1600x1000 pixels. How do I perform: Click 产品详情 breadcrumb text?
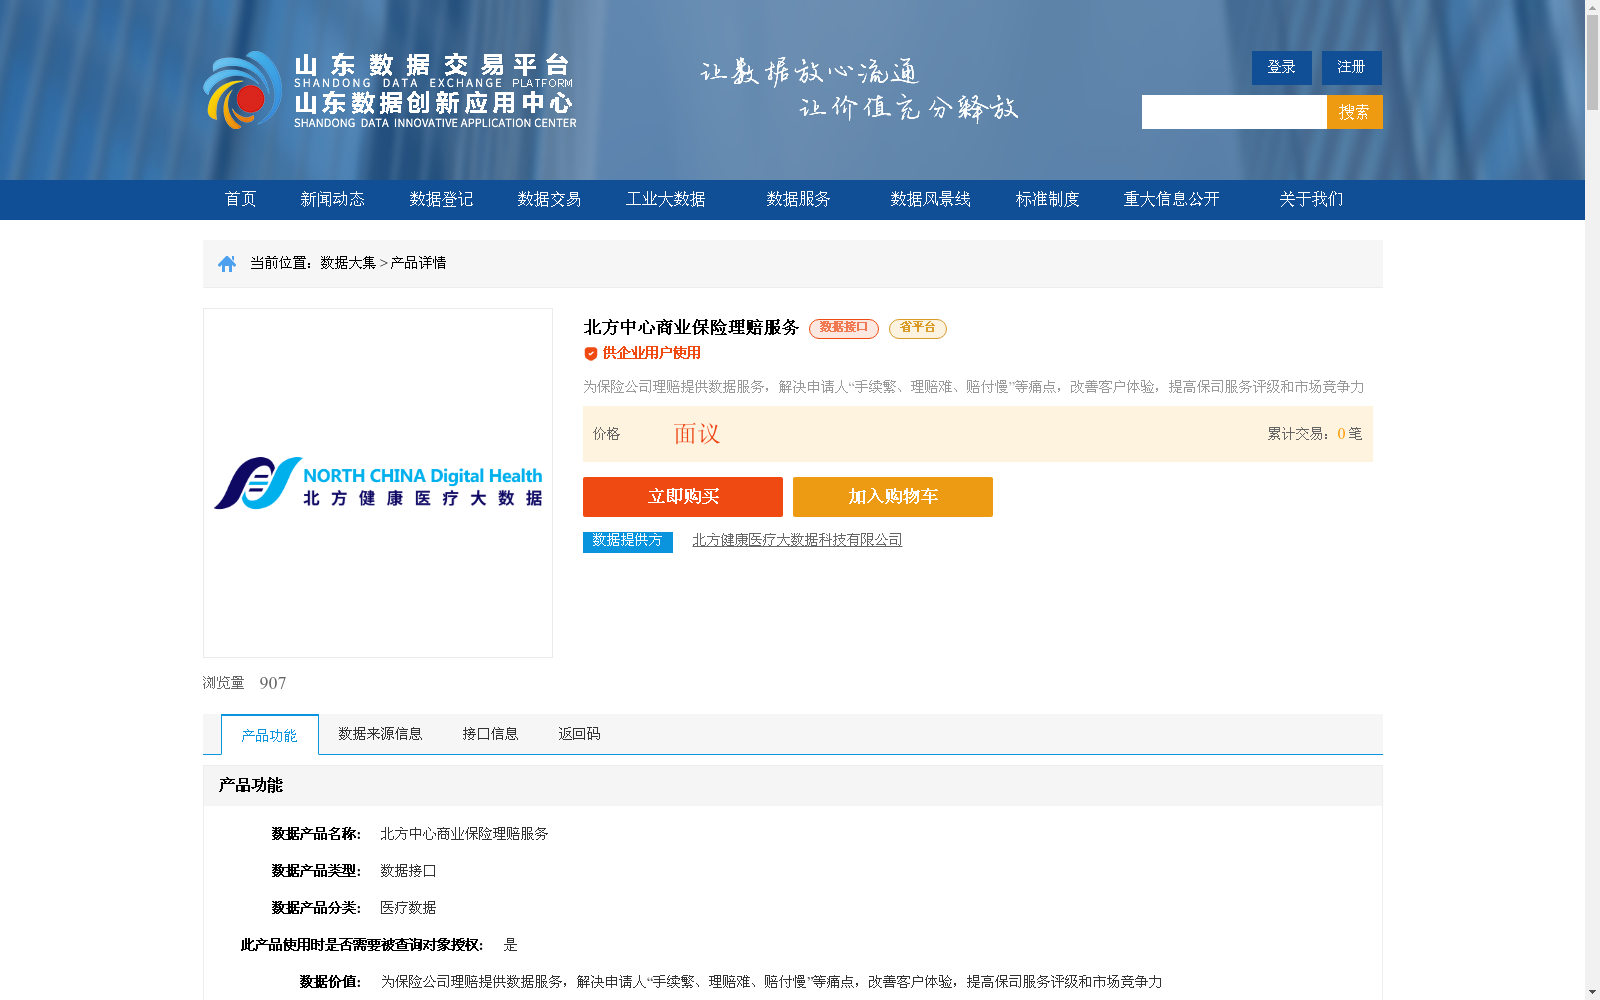418,263
